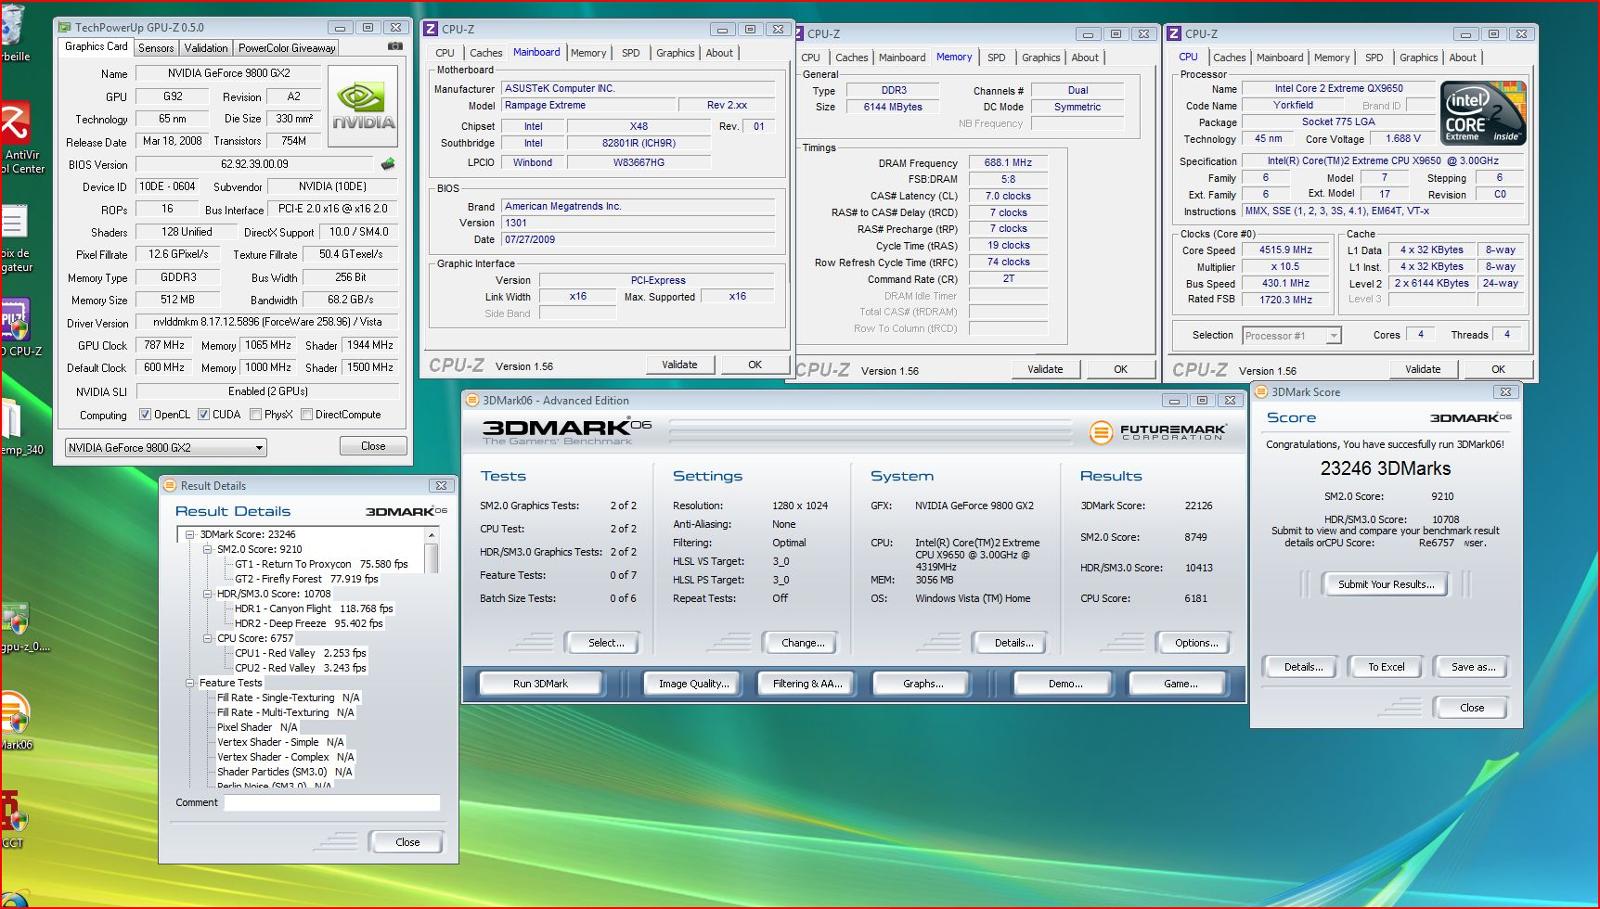Click OK in the Memory CPU-Z window
1600x909 pixels.
1121,369
